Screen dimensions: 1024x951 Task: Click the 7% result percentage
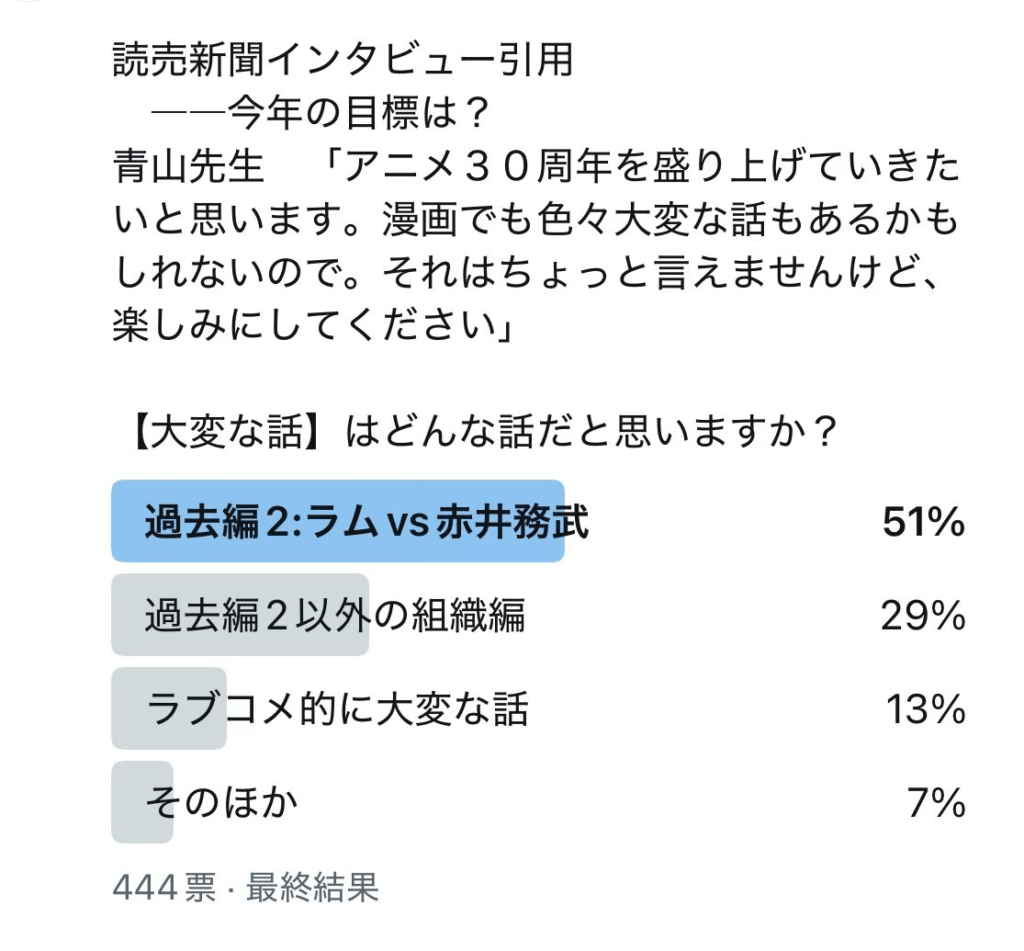(x=936, y=803)
